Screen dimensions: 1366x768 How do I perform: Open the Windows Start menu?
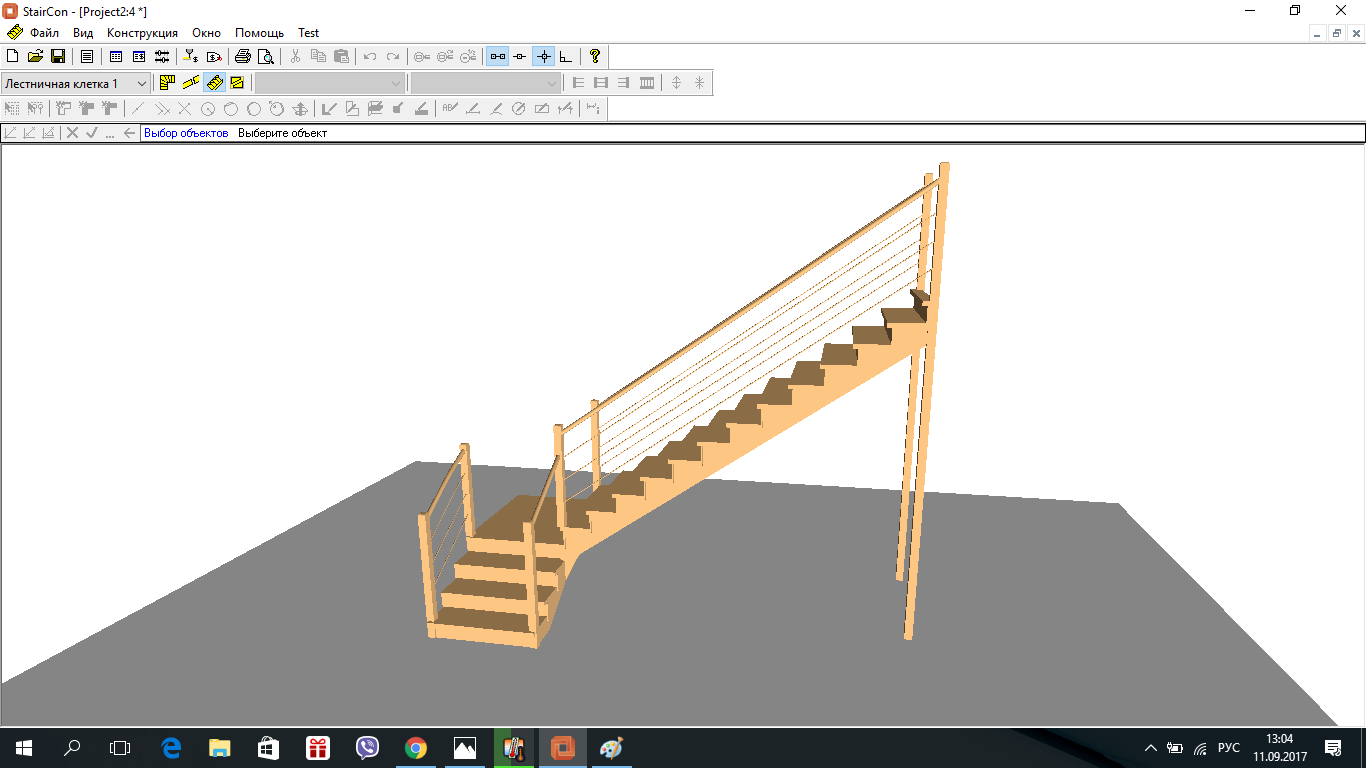point(24,748)
